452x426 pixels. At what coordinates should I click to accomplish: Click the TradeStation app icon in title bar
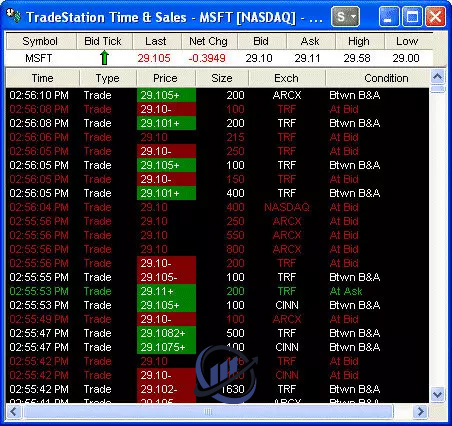(x=13, y=16)
